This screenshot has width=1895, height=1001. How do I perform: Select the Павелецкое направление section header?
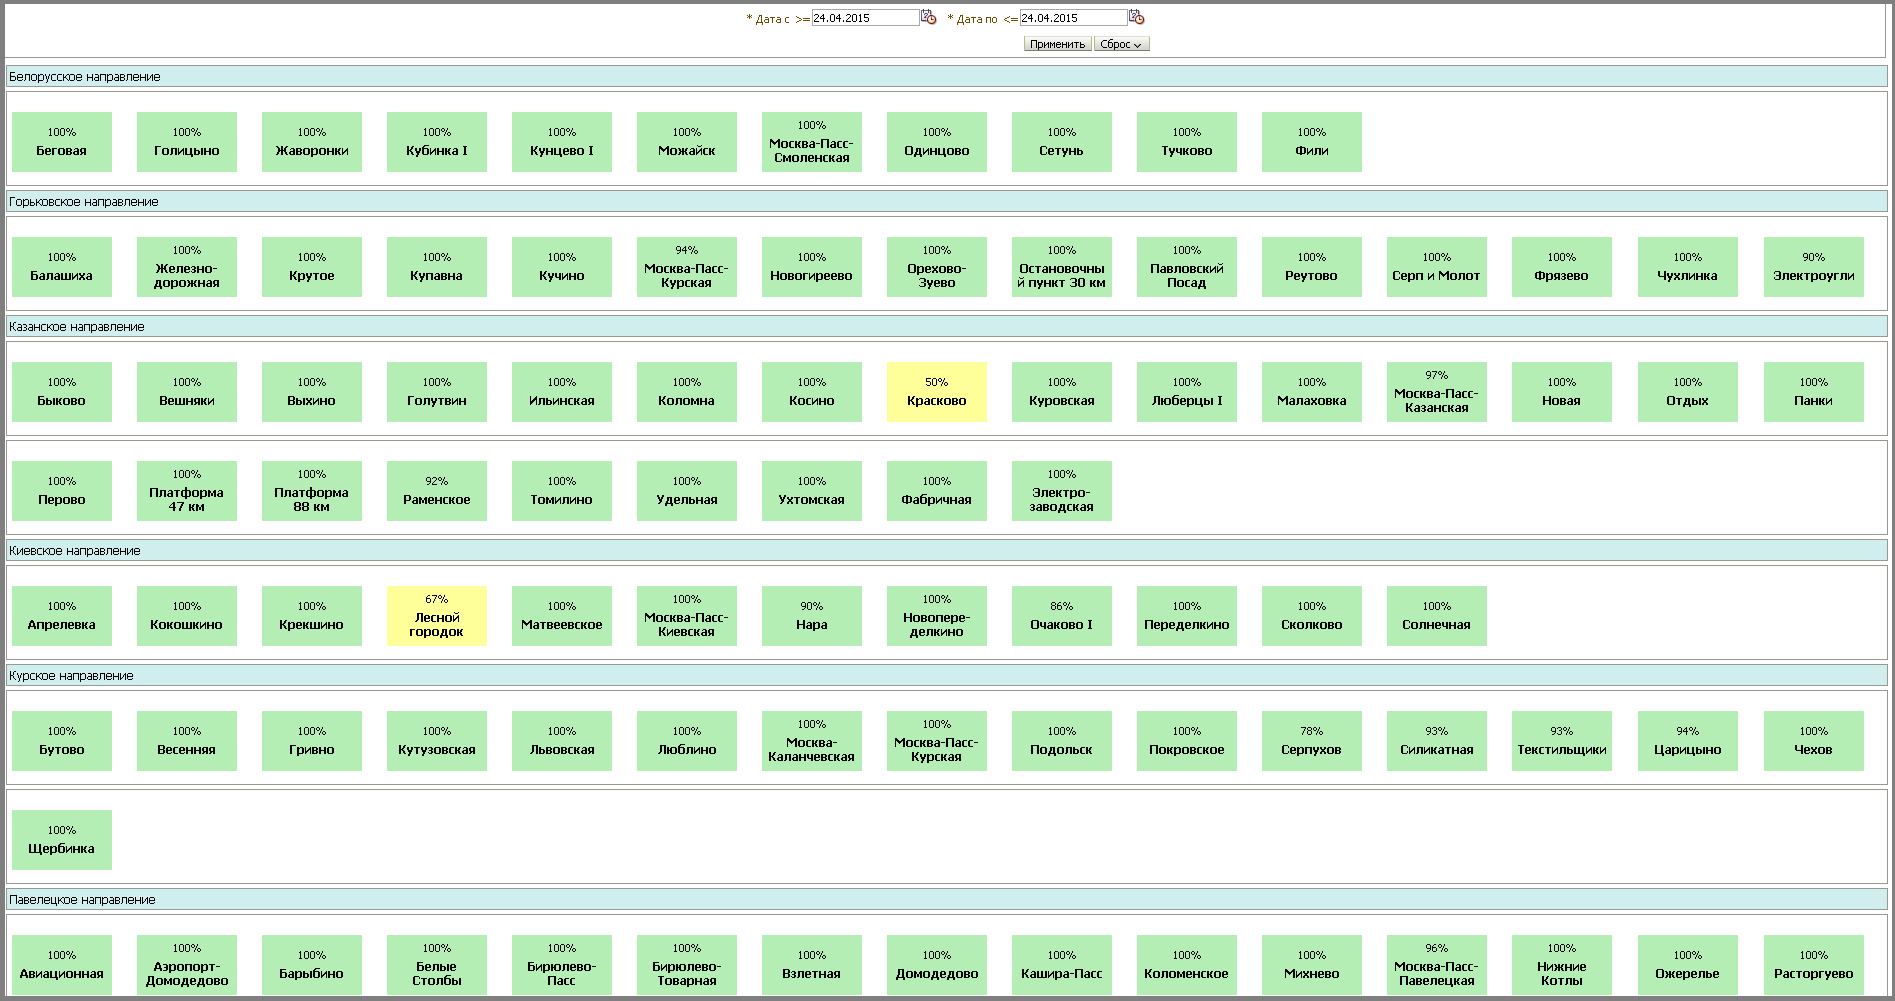[946, 900]
